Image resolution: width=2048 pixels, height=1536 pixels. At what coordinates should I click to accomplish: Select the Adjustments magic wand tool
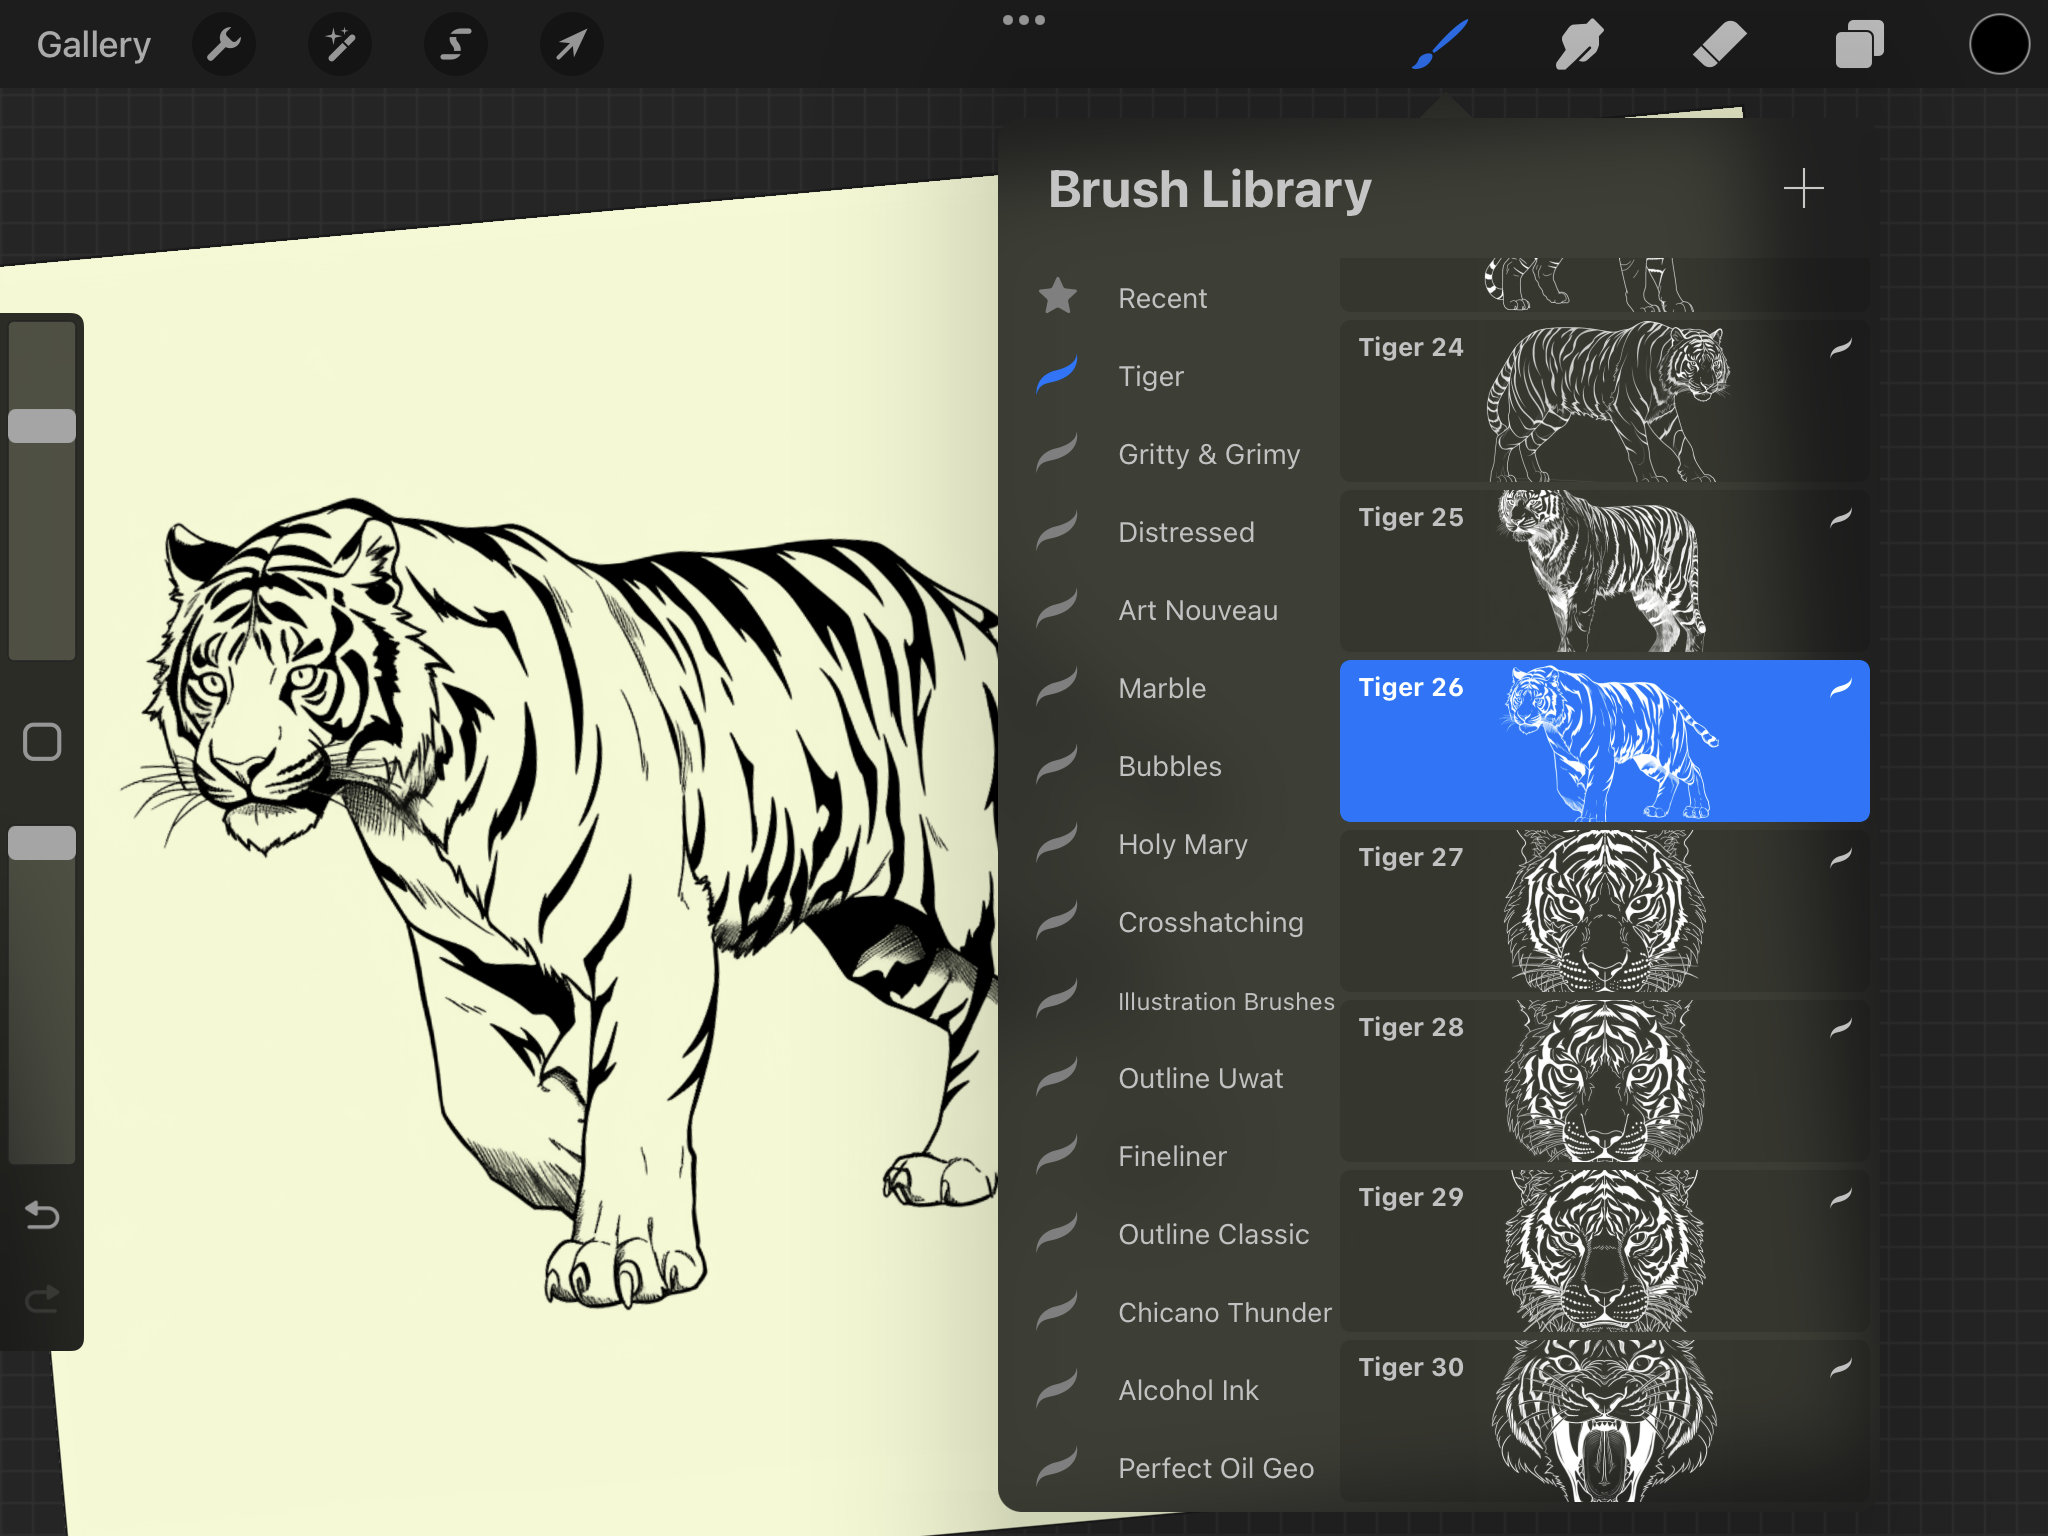339,43
